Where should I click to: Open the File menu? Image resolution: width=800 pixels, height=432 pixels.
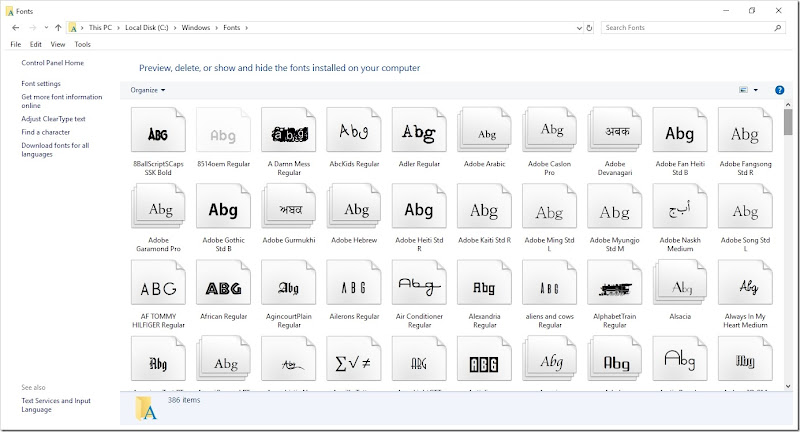coord(16,44)
